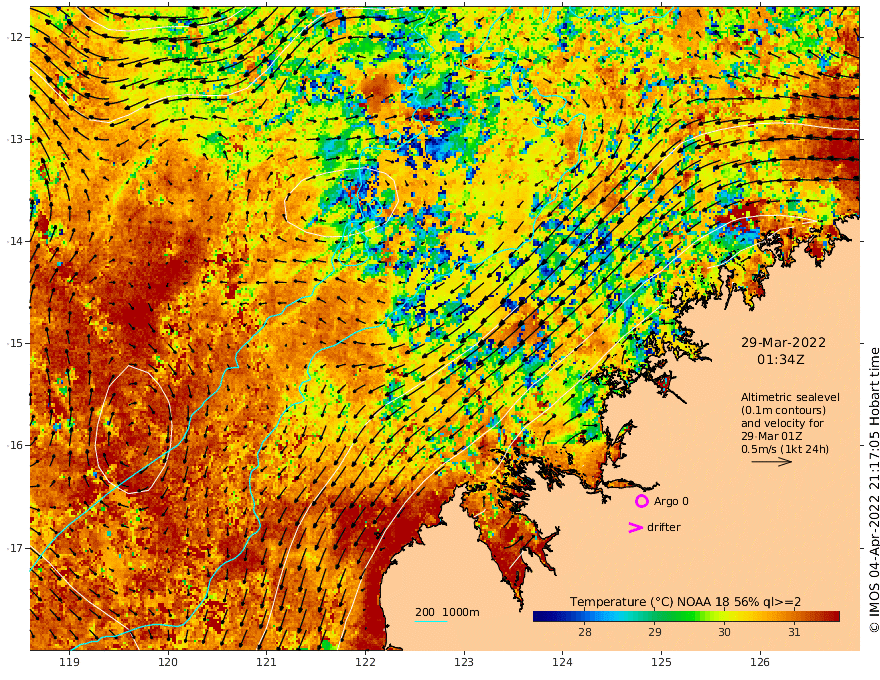Image resolution: width=880 pixels, height=680 pixels.
Task: Click the magenta Argo circle legend icon
Action: 641,501
